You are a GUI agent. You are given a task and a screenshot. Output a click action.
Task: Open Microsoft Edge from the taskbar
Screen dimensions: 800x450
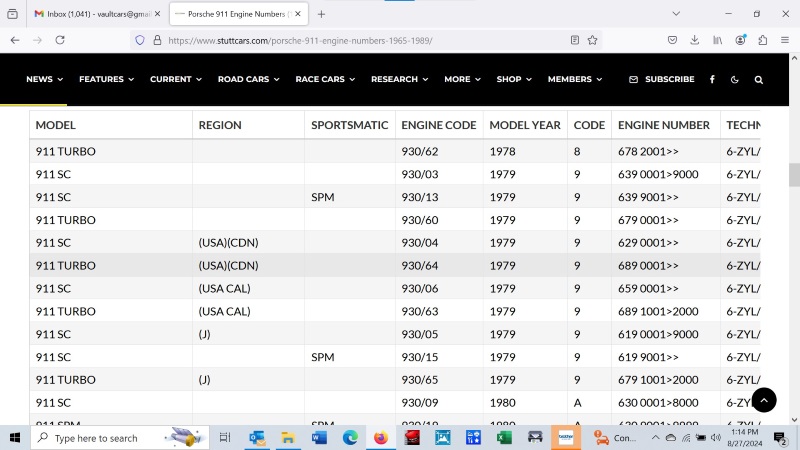tap(350, 438)
